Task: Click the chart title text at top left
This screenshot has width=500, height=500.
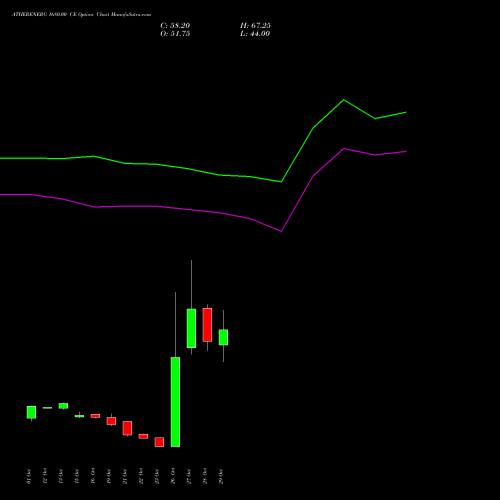Action: (x=82, y=15)
